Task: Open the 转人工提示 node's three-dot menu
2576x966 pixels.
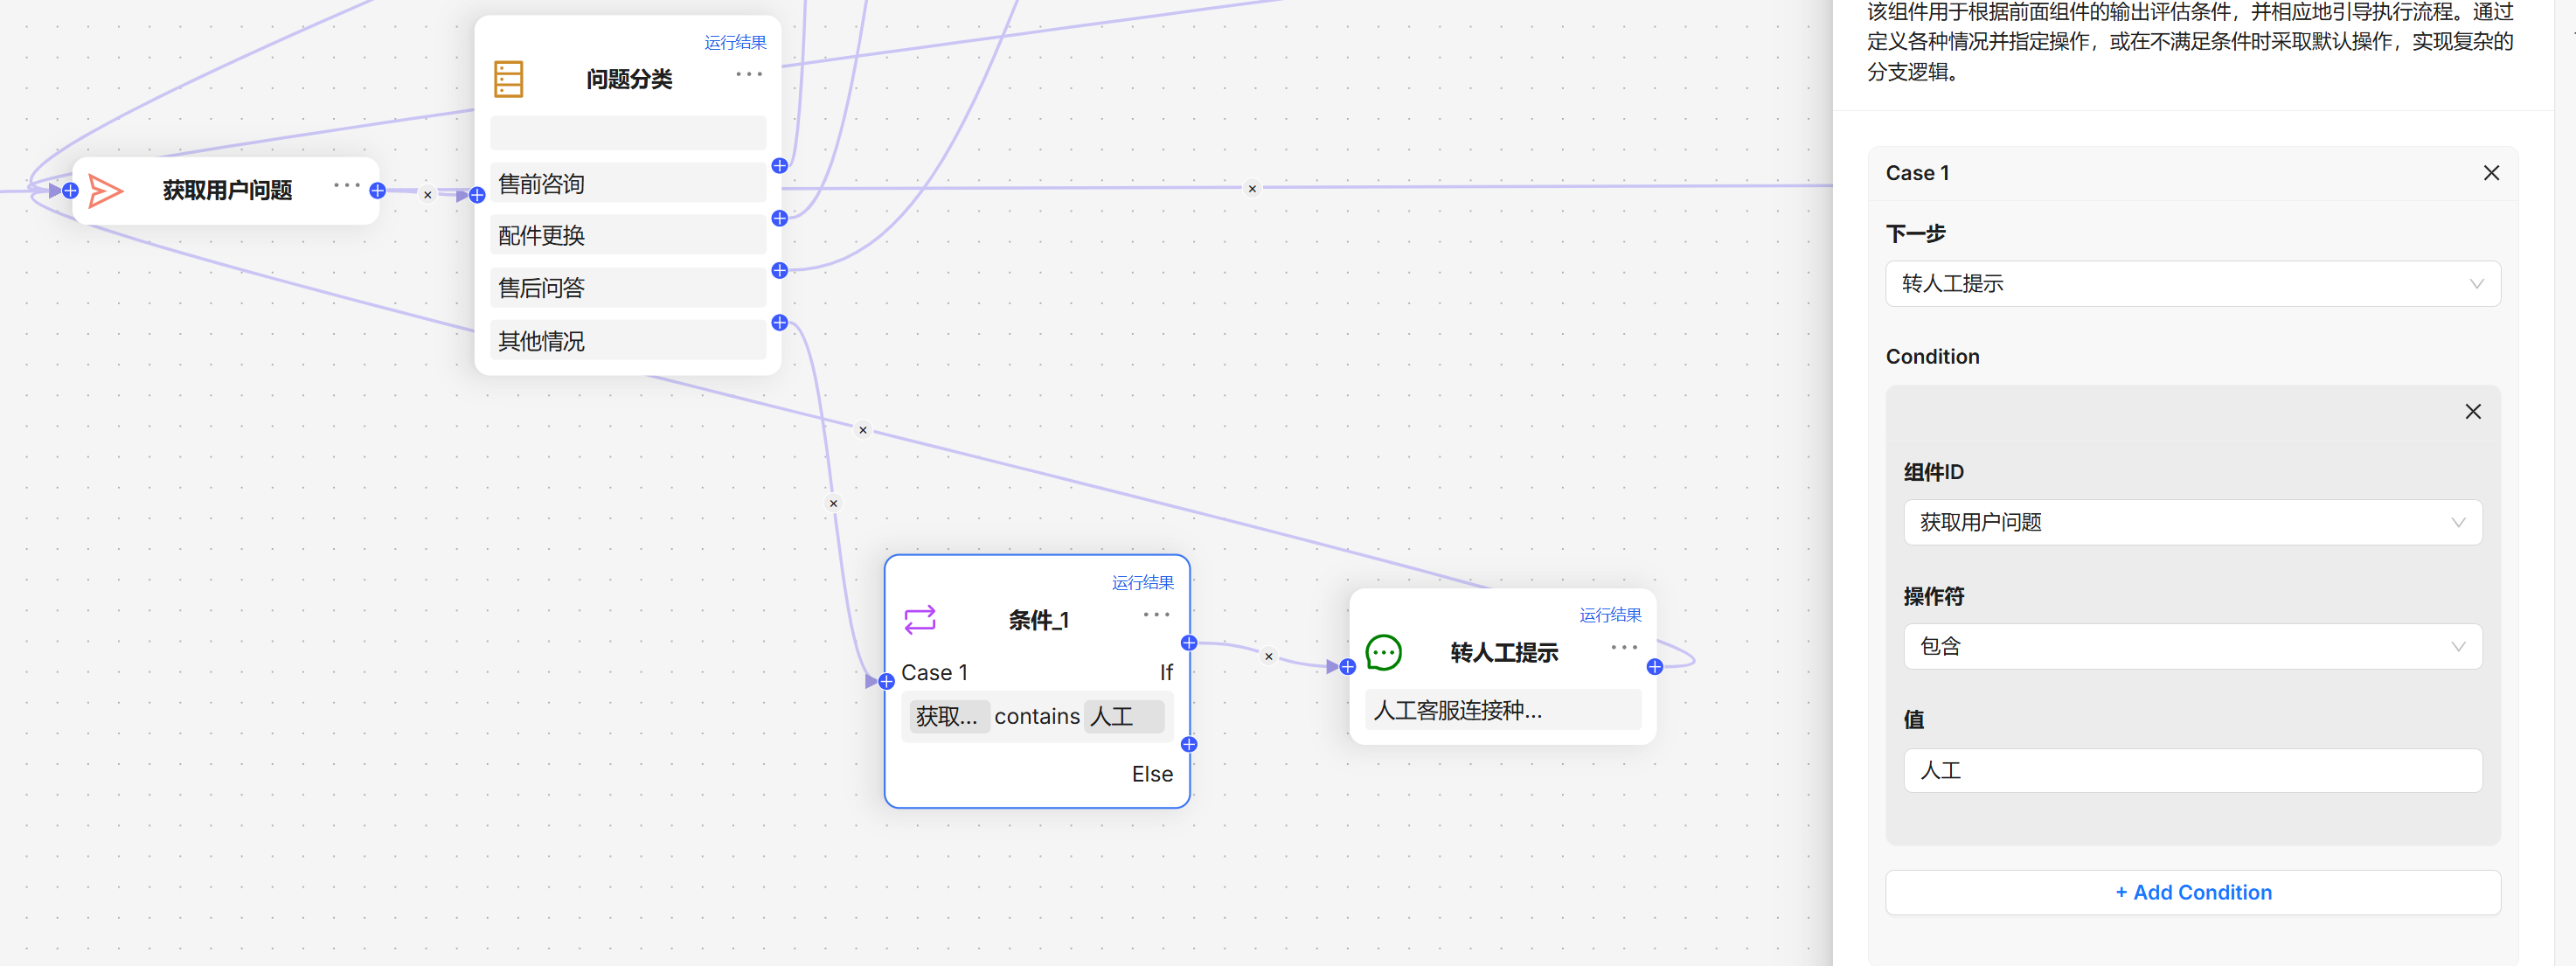Action: [1624, 647]
